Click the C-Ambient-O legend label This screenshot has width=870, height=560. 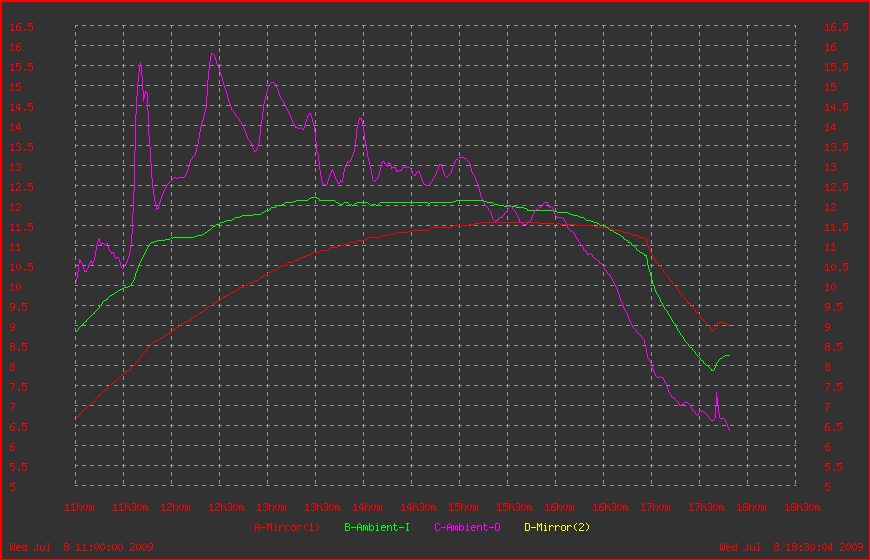(467, 527)
